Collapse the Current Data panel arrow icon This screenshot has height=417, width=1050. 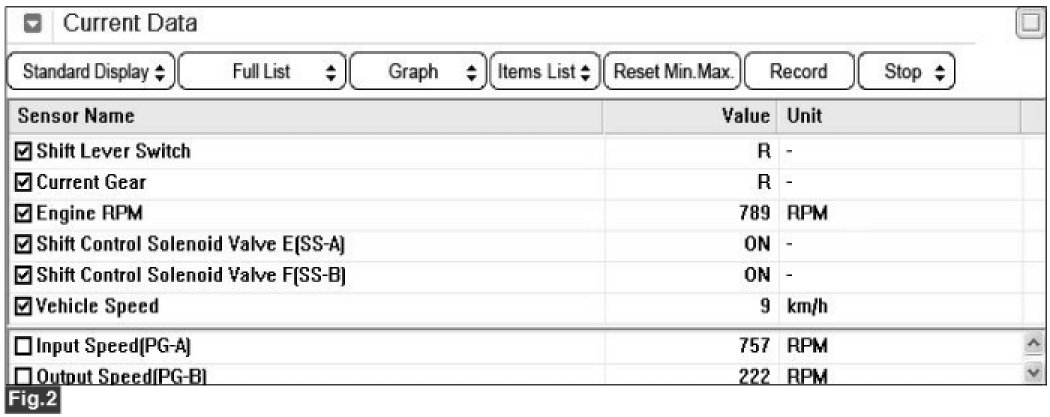click(33, 25)
